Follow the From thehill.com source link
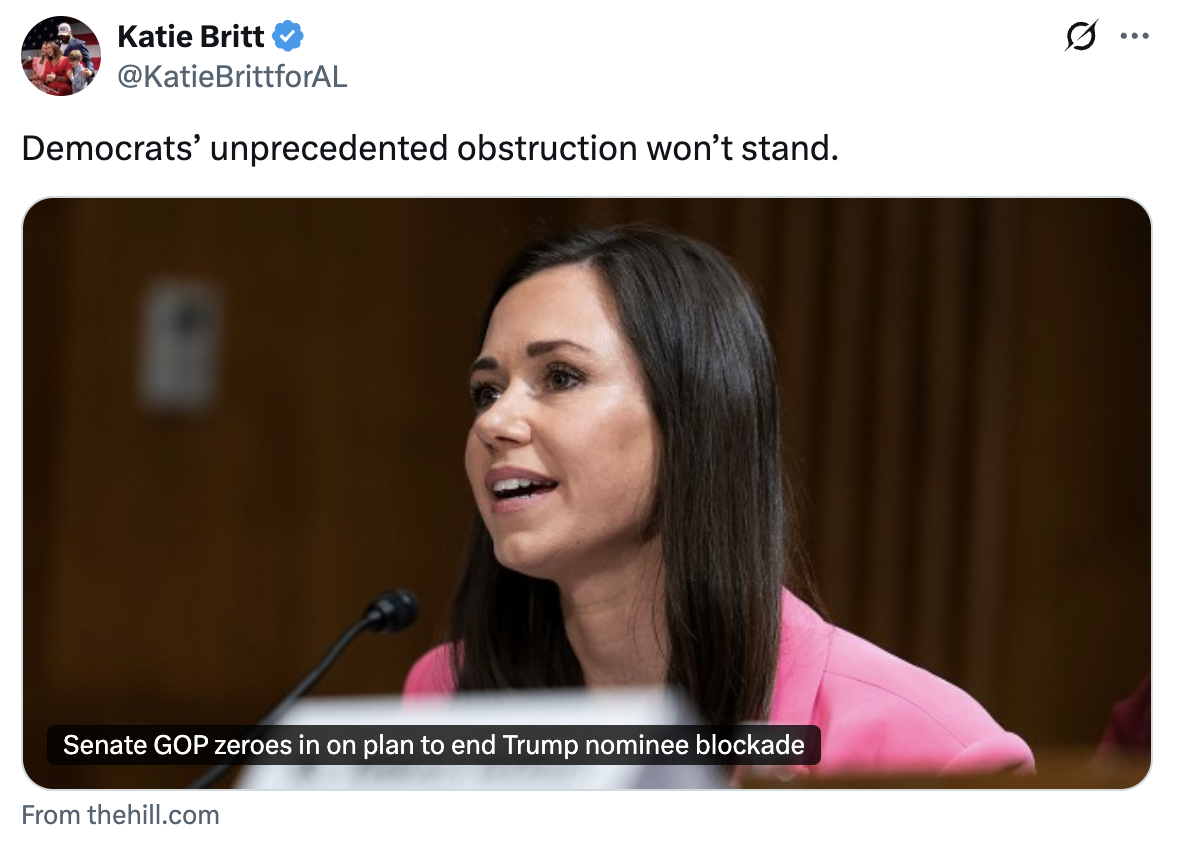1180x846 pixels. [x=120, y=815]
